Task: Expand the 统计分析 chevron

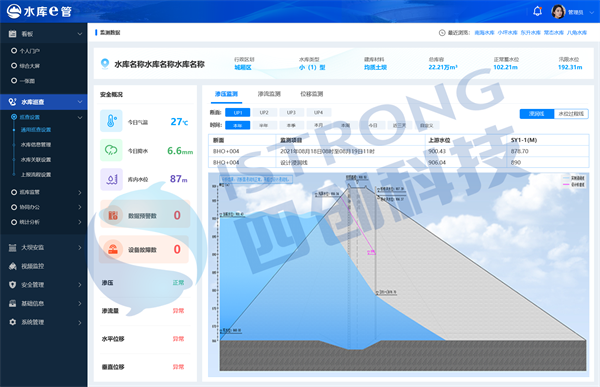Action: (x=80, y=222)
